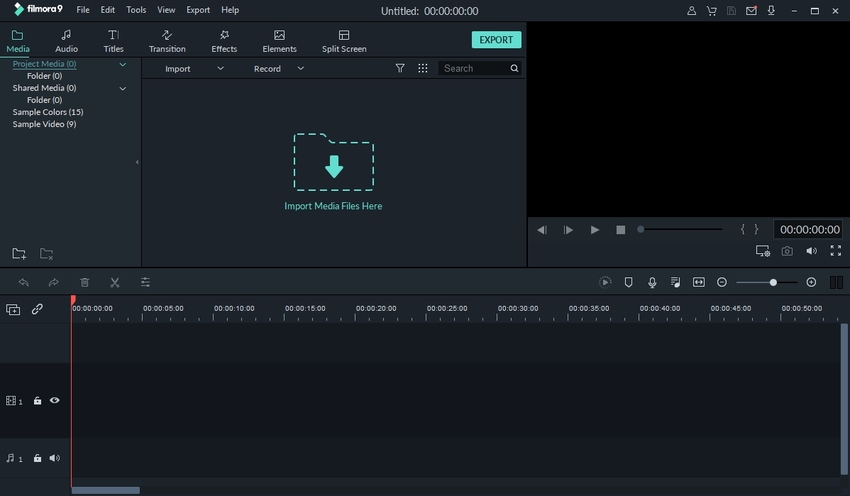Screen dimensions: 850x496
Task: Click the timeline zoom slider handle
Action: click(x=773, y=283)
